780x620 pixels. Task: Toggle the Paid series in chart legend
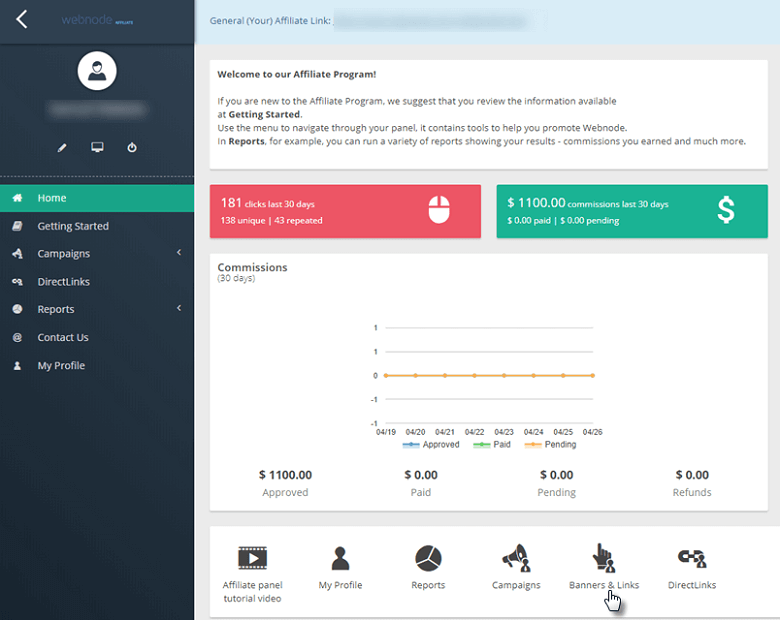[492, 444]
